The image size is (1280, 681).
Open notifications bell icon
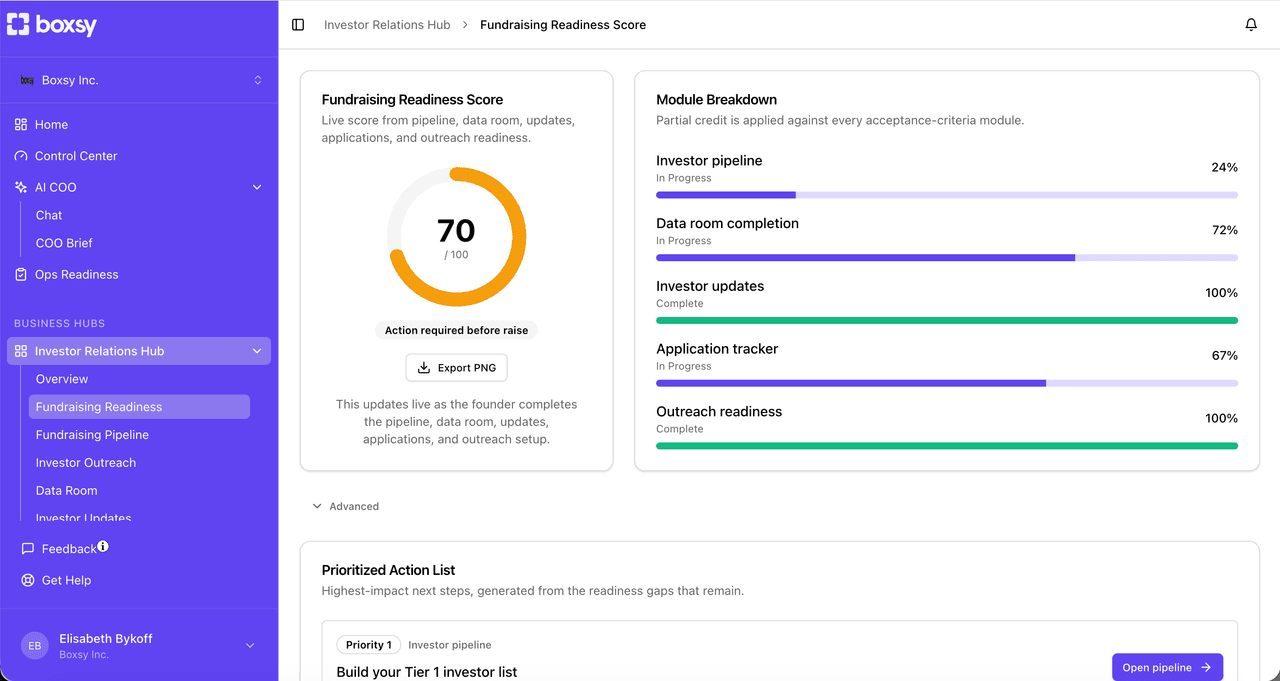pyautogui.click(x=1251, y=25)
